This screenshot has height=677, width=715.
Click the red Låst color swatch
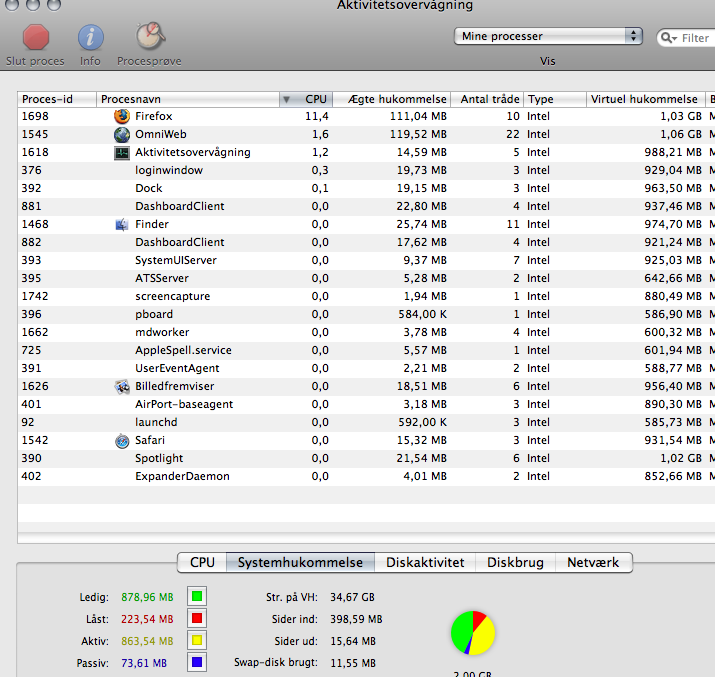pos(197,618)
